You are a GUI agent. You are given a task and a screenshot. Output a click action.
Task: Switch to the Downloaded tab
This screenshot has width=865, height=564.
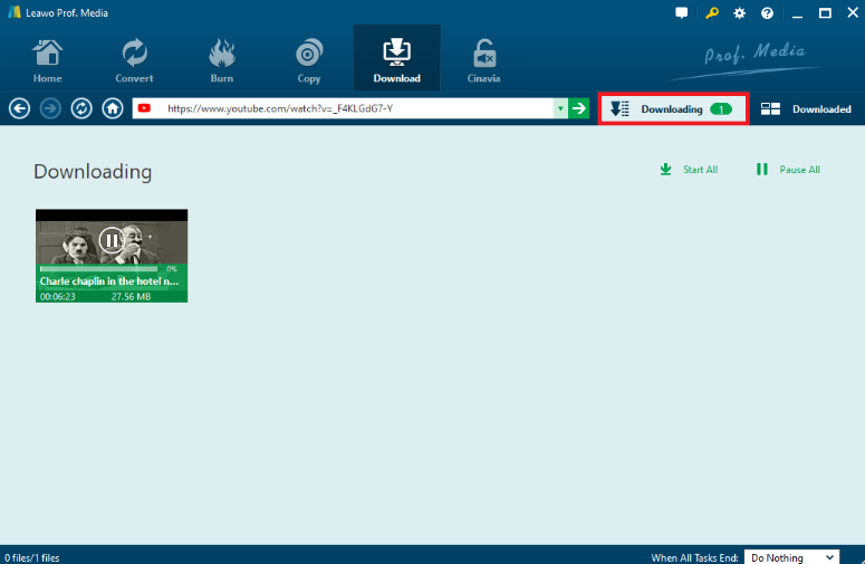806,109
